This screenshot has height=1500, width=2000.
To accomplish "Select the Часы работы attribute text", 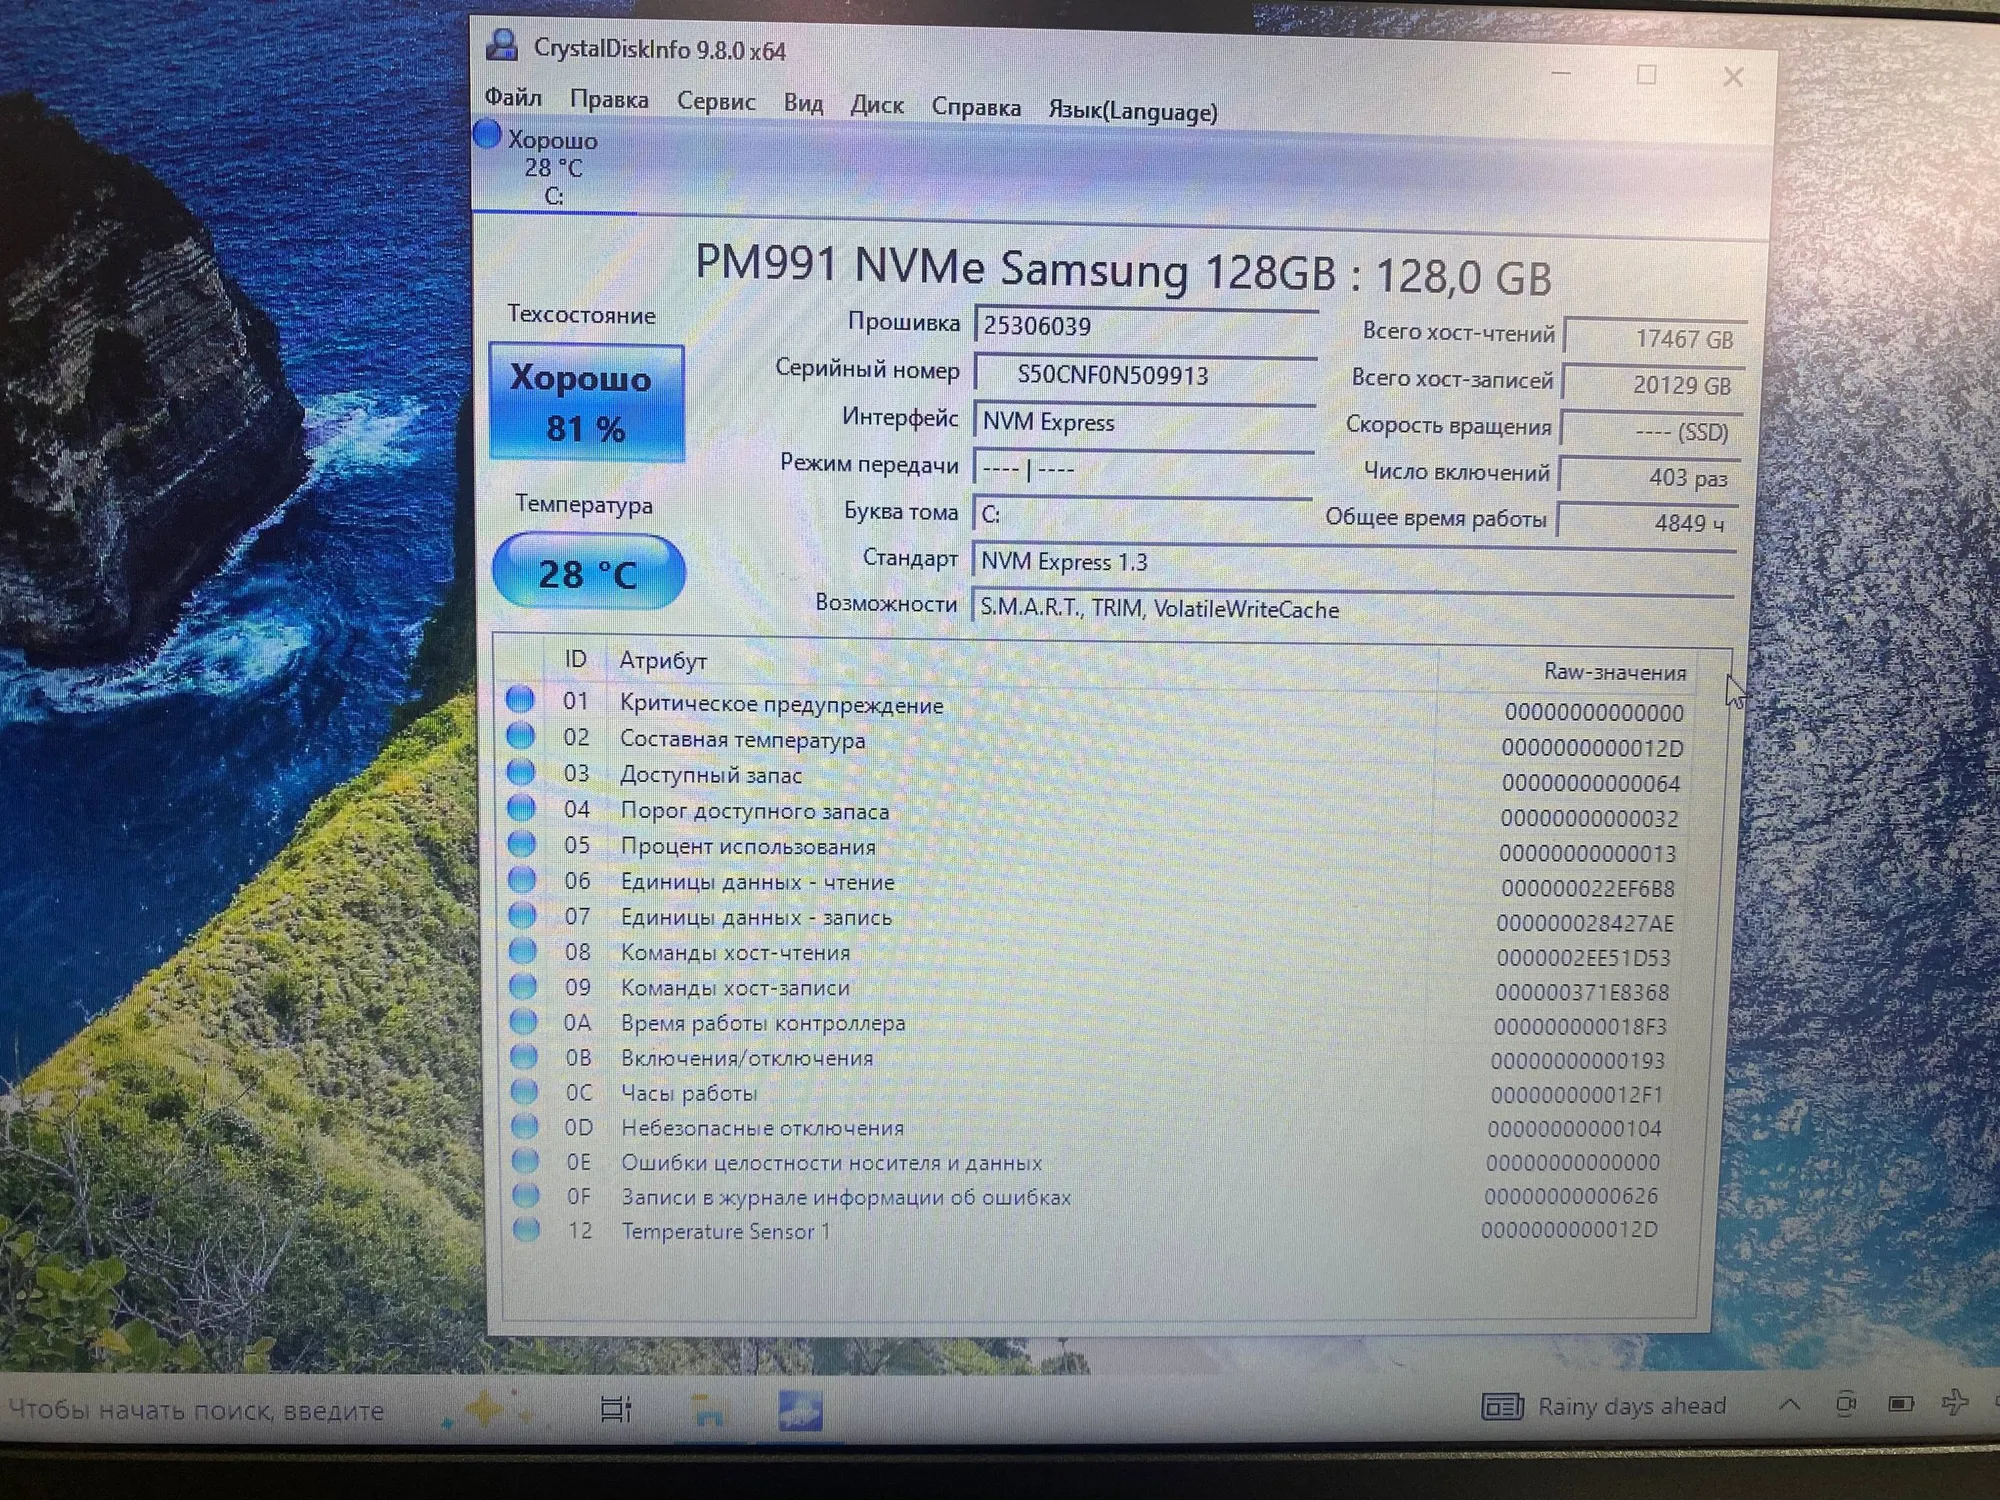I will point(689,1093).
